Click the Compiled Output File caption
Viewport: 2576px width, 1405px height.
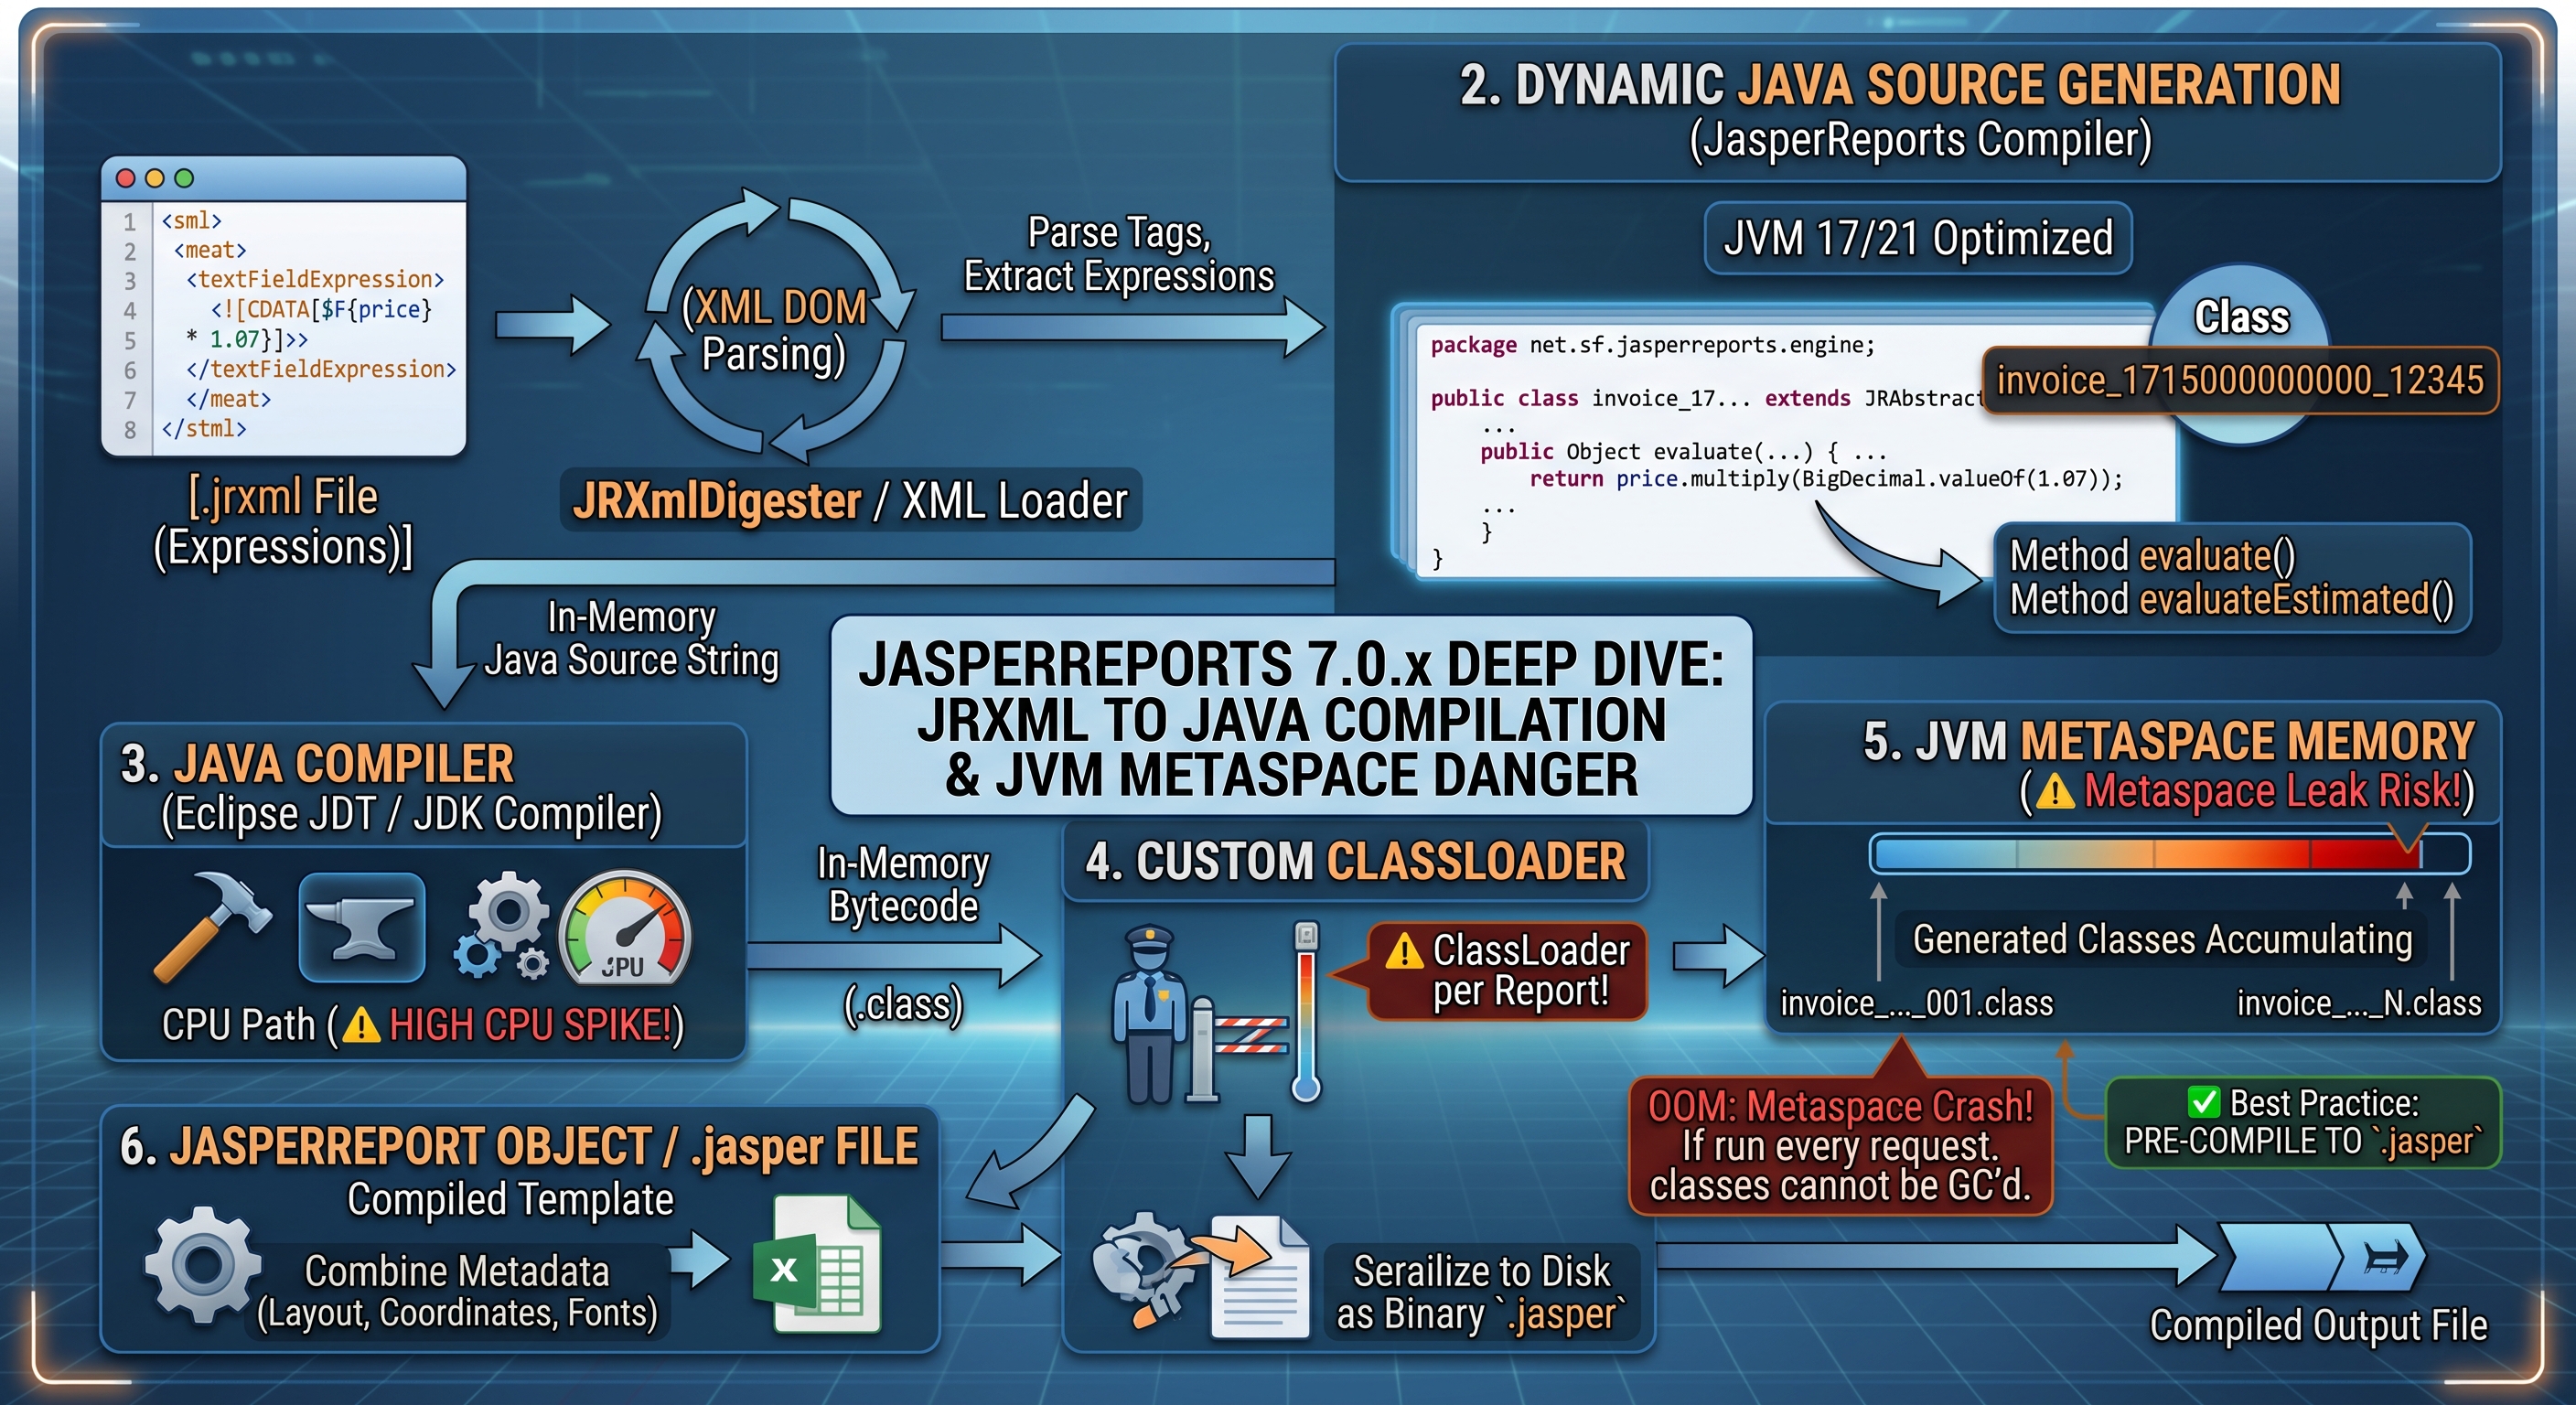2318,1326
